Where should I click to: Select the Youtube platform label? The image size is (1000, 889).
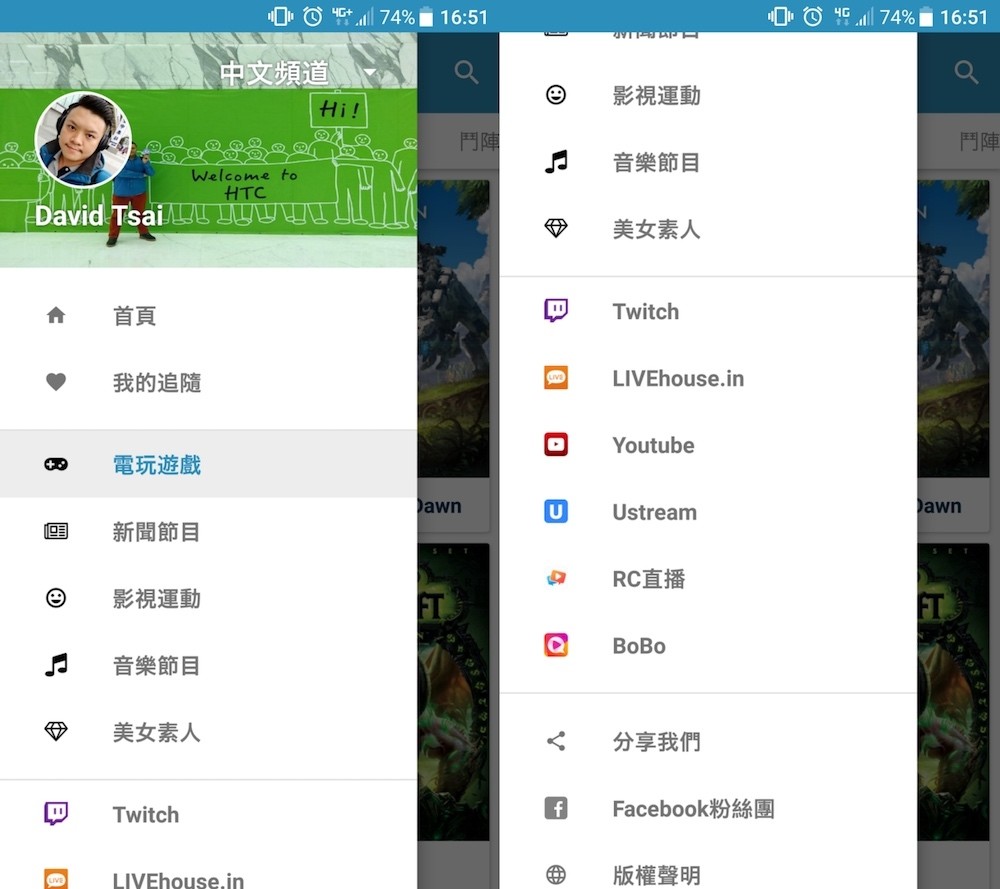point(654,445)
